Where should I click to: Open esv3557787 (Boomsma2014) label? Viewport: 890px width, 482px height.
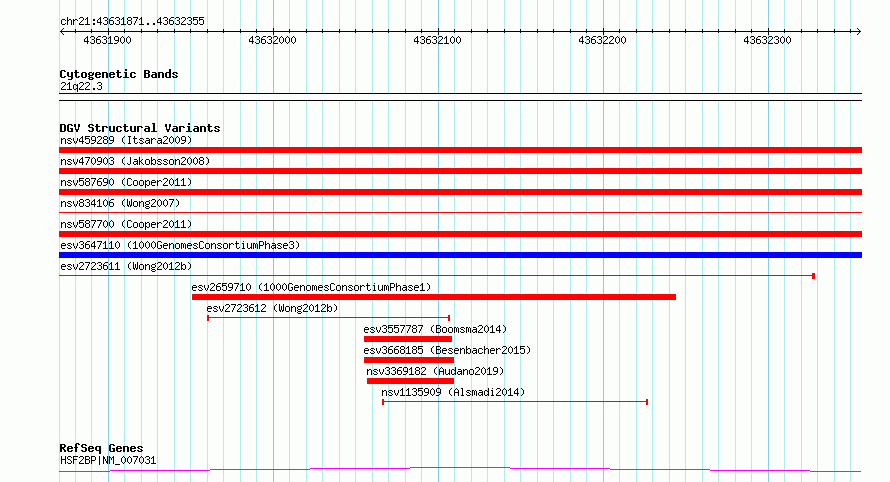(435, 329)
